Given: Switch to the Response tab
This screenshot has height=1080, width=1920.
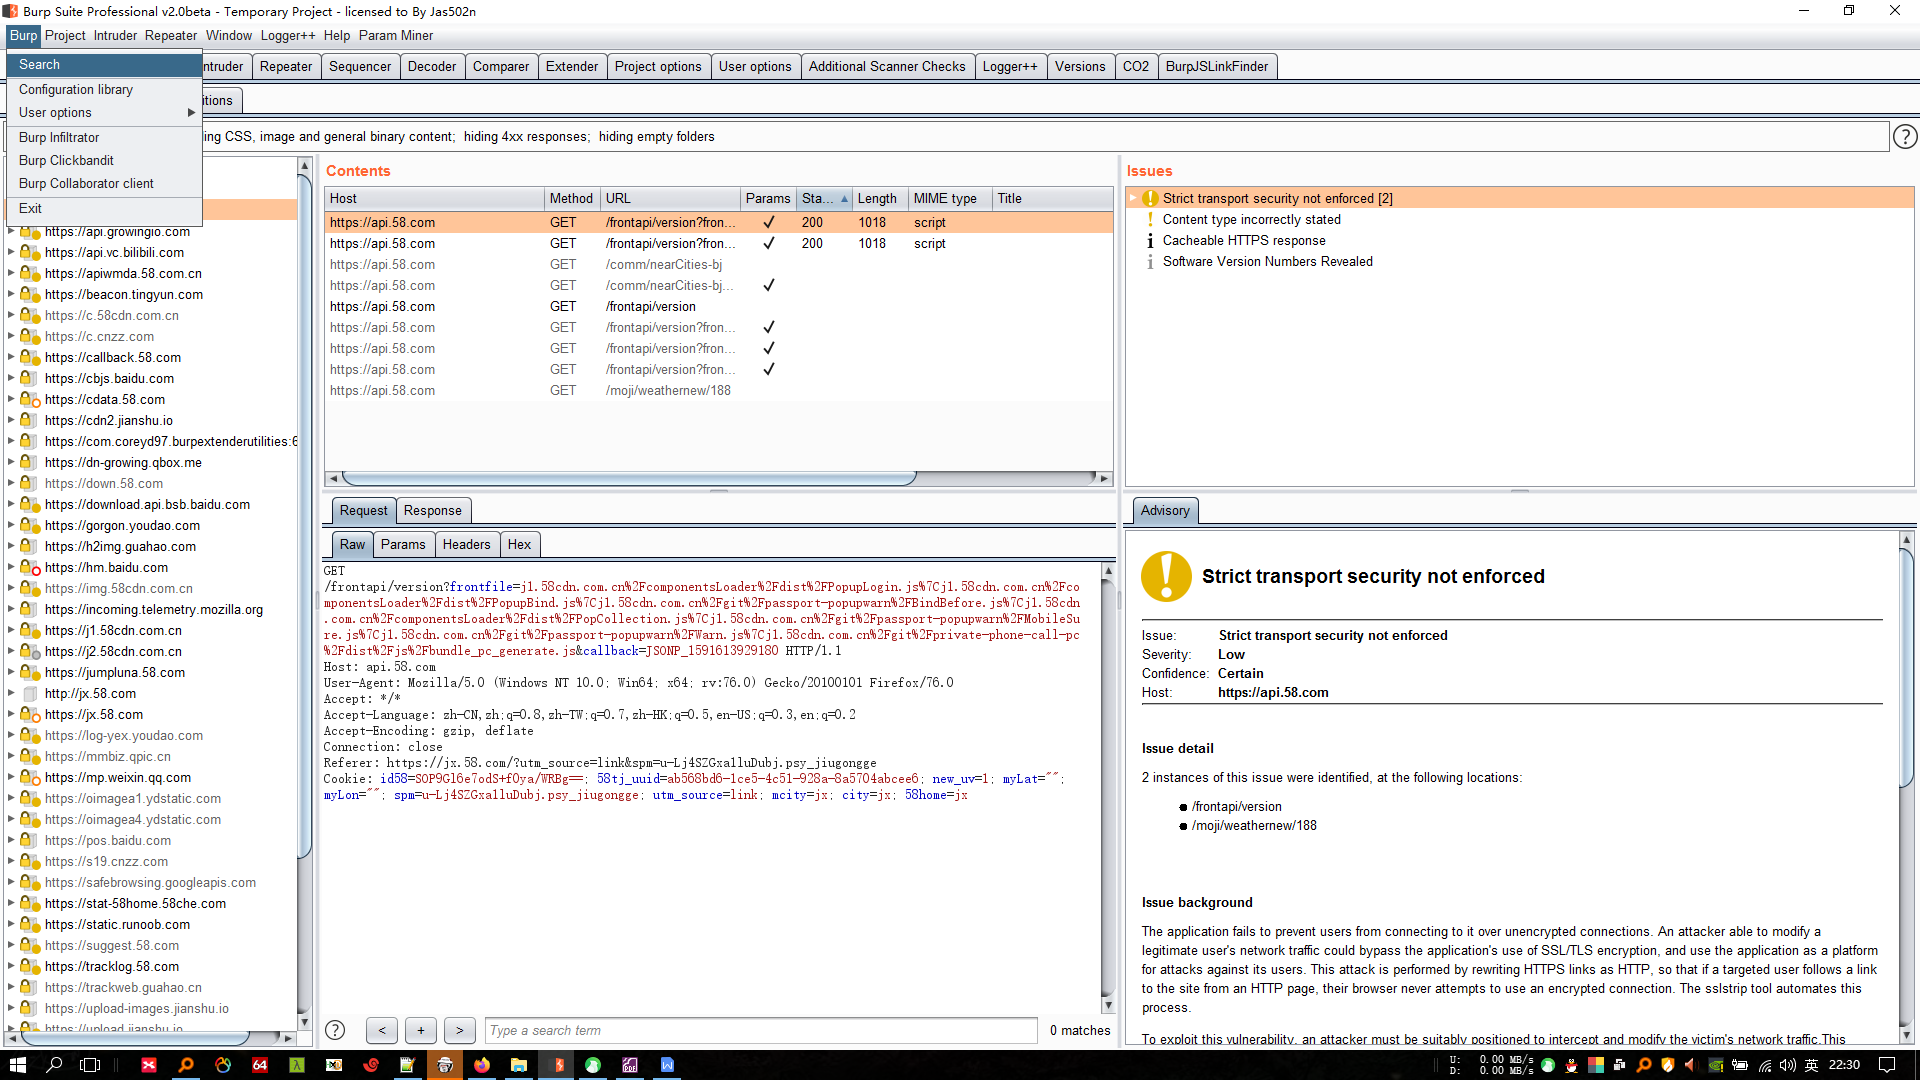Looking at the screenshot, I should pos(432,511).
